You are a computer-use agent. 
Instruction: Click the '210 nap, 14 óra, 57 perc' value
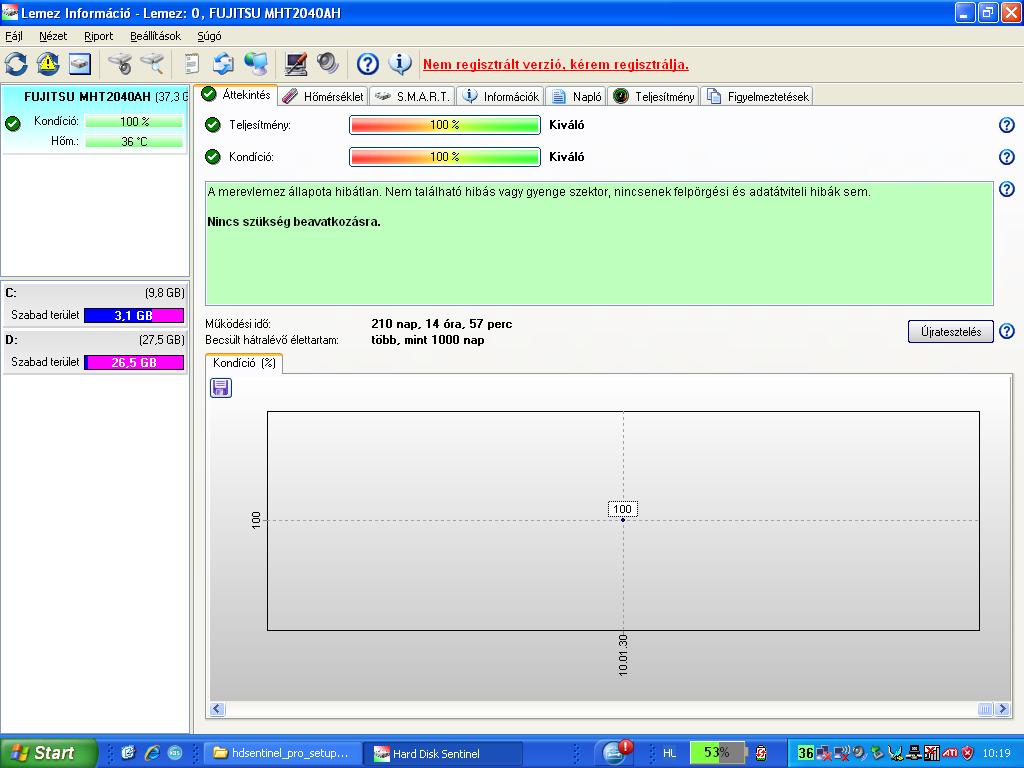(441, 324)
